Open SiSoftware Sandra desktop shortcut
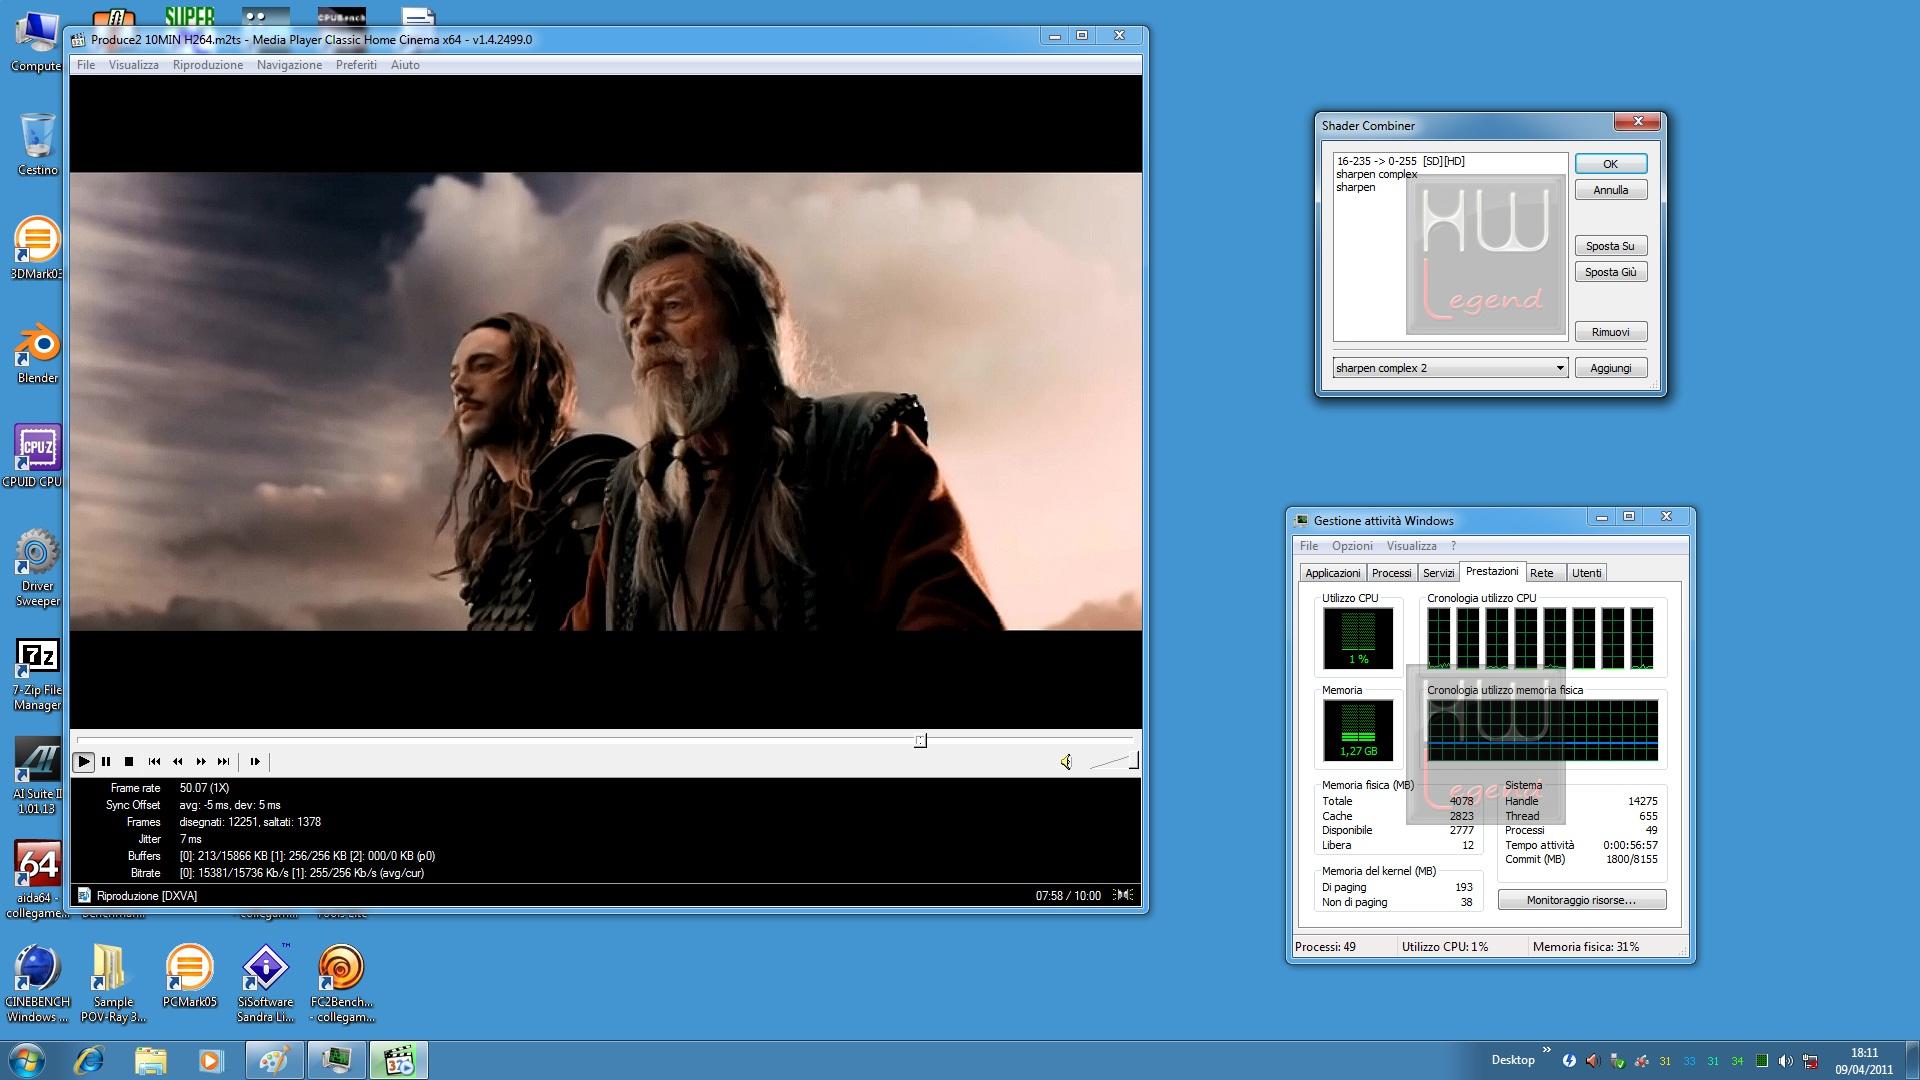 coord(265,984)
